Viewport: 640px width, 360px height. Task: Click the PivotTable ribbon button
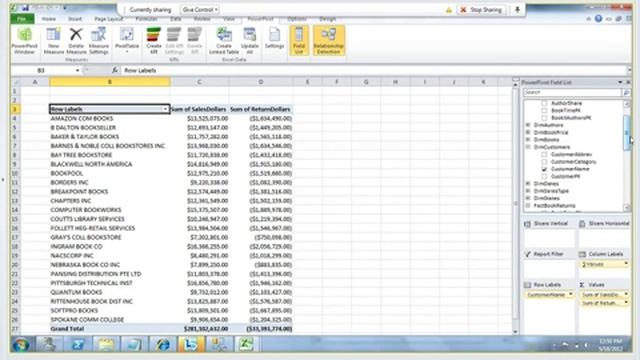127,41
